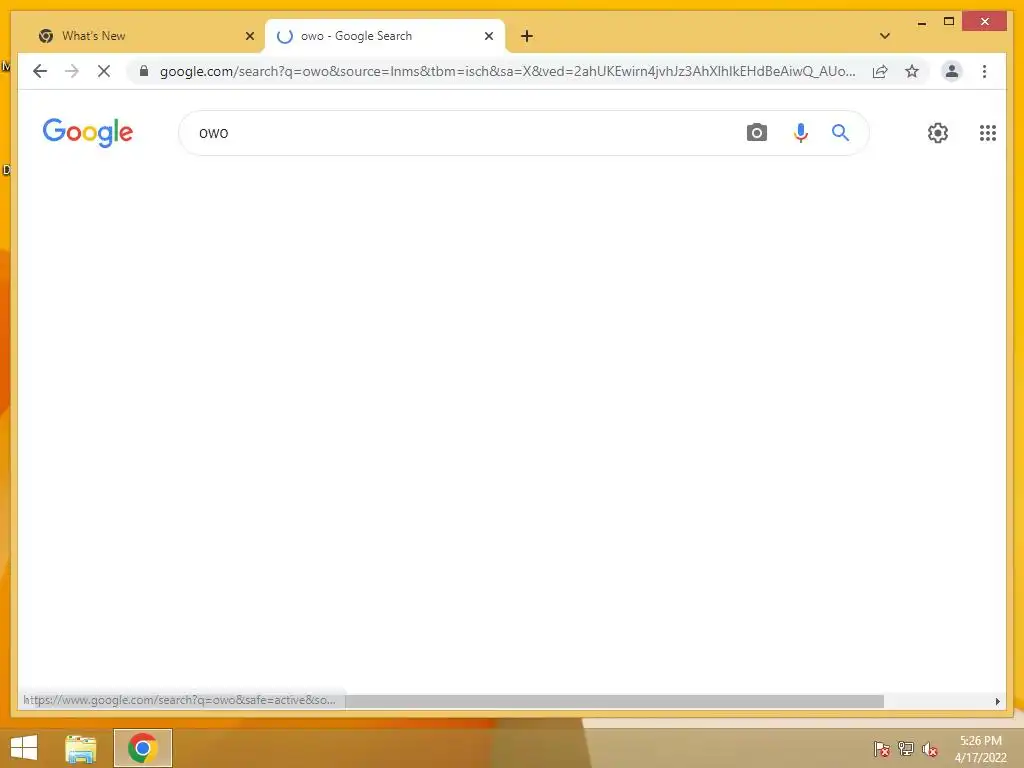Open the Action Center flag icon
The height and width of the screenshot is (768, 1024).
tap(882, 748)
